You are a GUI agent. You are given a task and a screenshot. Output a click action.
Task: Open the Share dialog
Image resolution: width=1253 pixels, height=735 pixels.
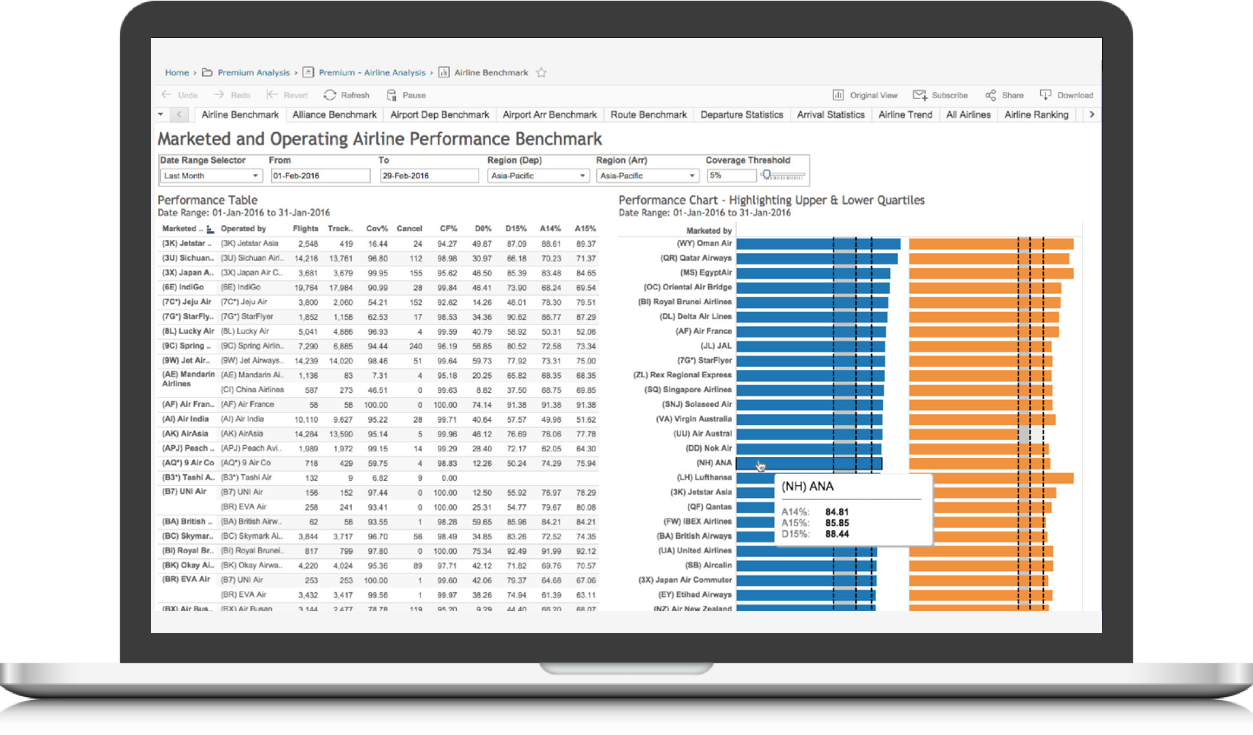[1004, 95]
